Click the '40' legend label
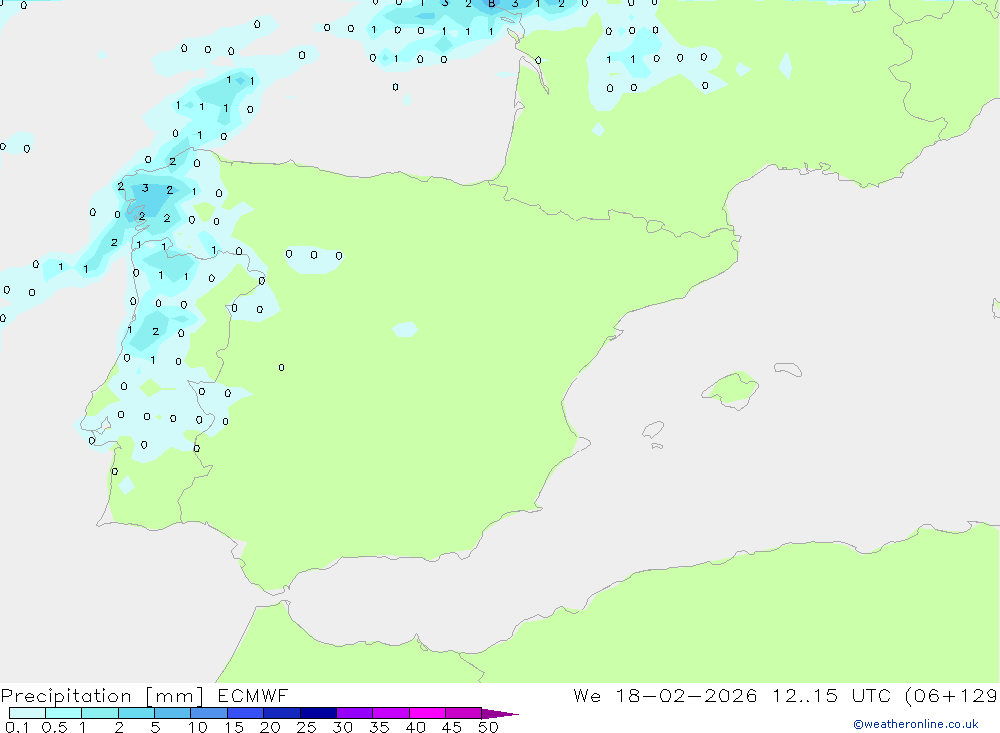1000x733 pixels. coord(415,727)
